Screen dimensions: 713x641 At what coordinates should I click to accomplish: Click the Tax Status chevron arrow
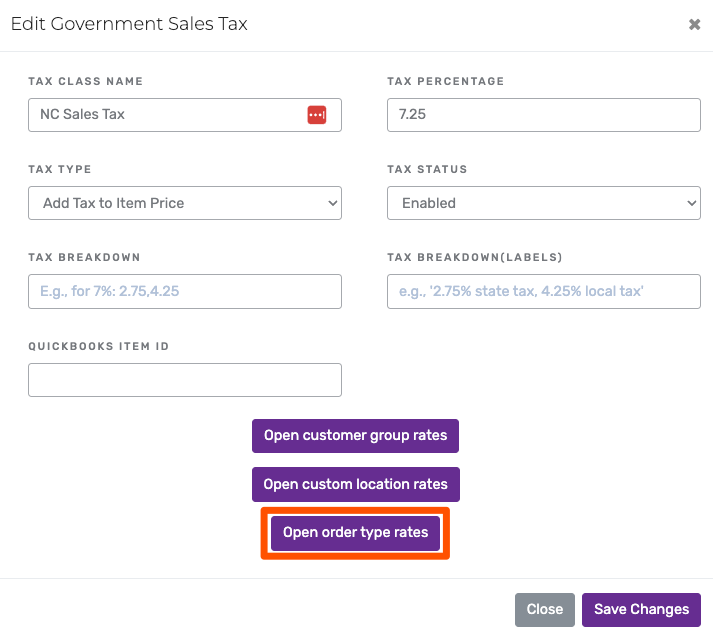691,203
